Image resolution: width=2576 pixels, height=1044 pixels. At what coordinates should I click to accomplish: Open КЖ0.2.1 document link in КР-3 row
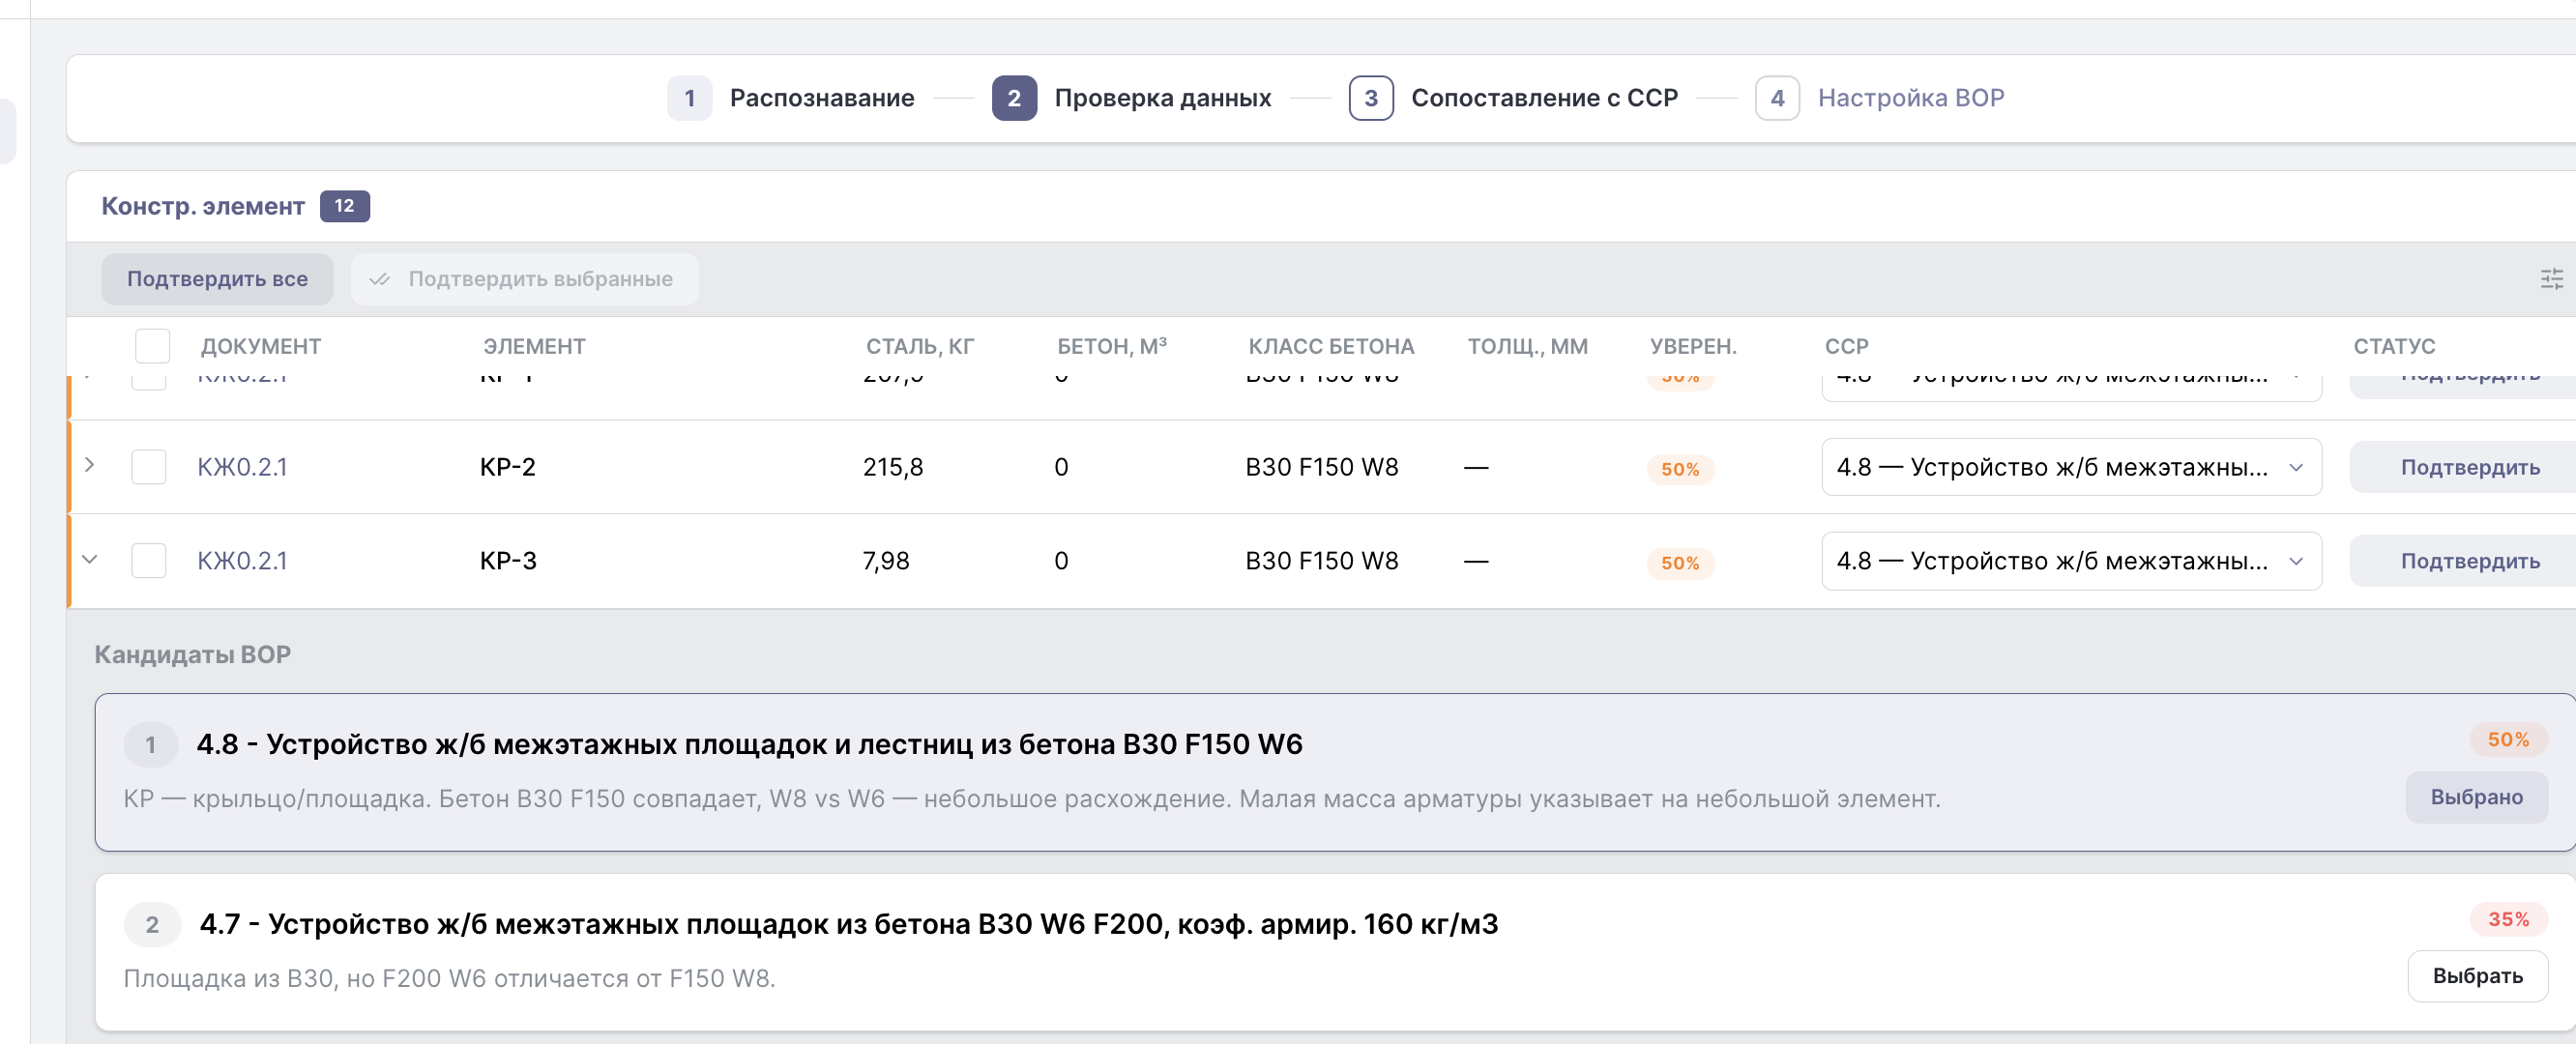coord(242,561)
